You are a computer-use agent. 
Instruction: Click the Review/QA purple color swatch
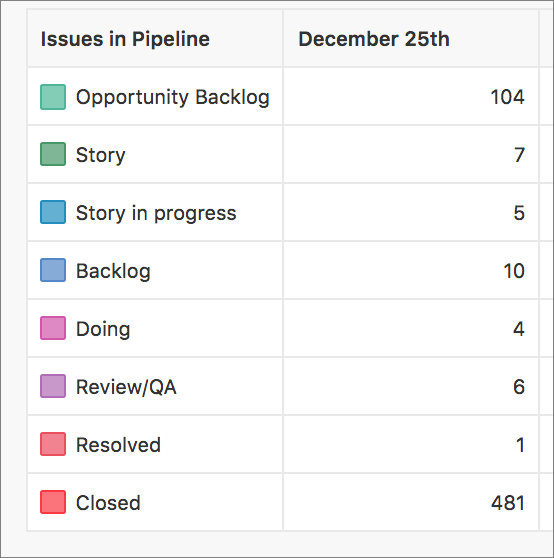[x=53, y=386]
